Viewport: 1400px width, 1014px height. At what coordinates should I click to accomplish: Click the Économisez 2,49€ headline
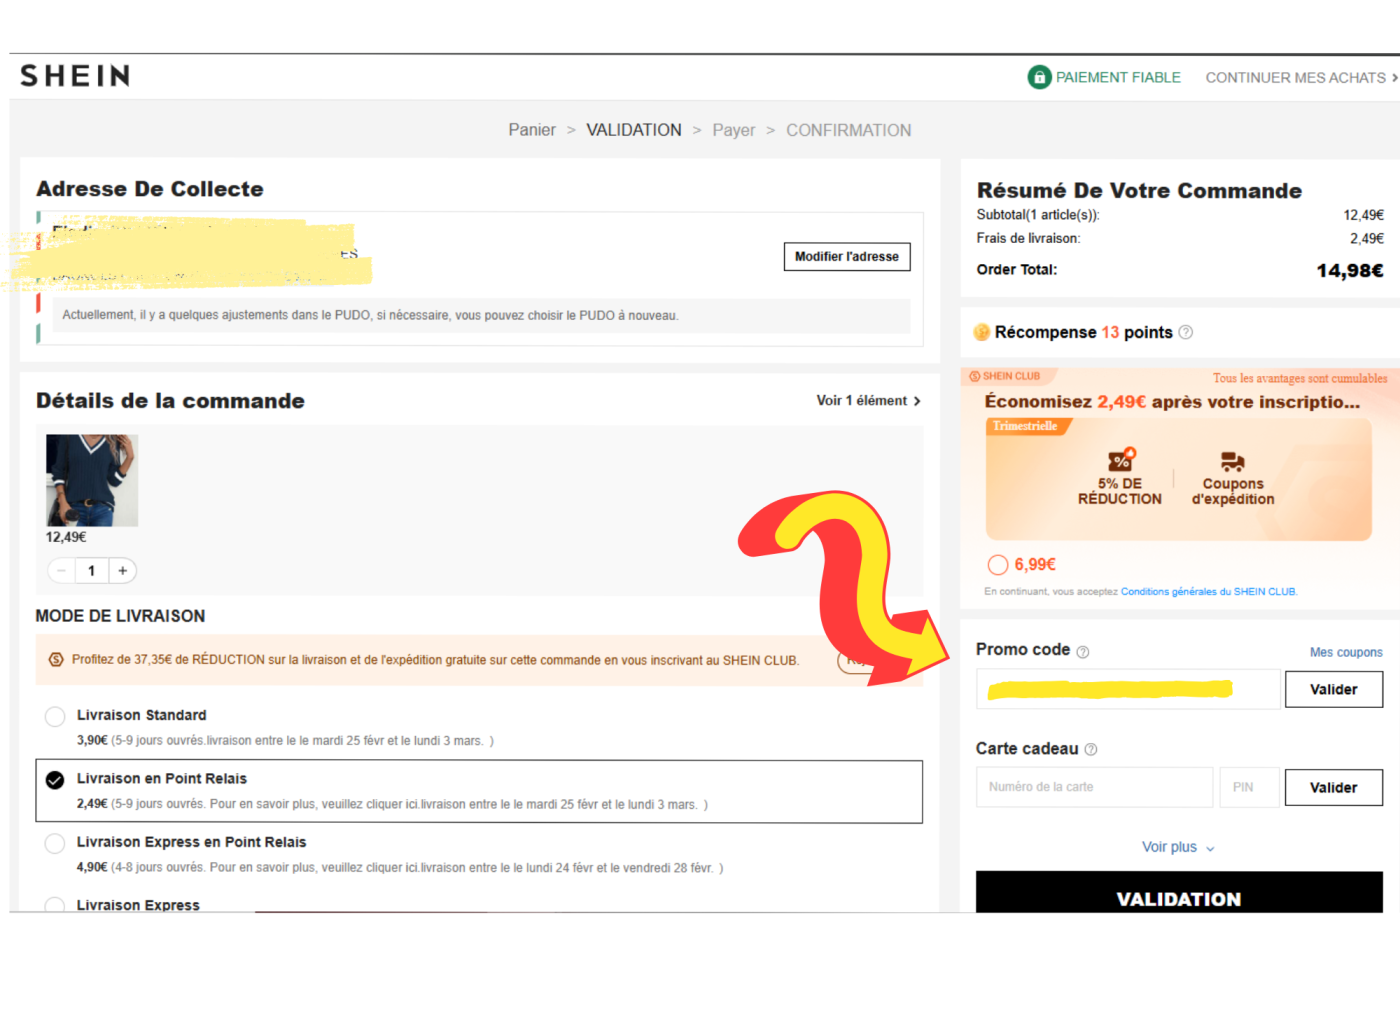coord(1172,402)
